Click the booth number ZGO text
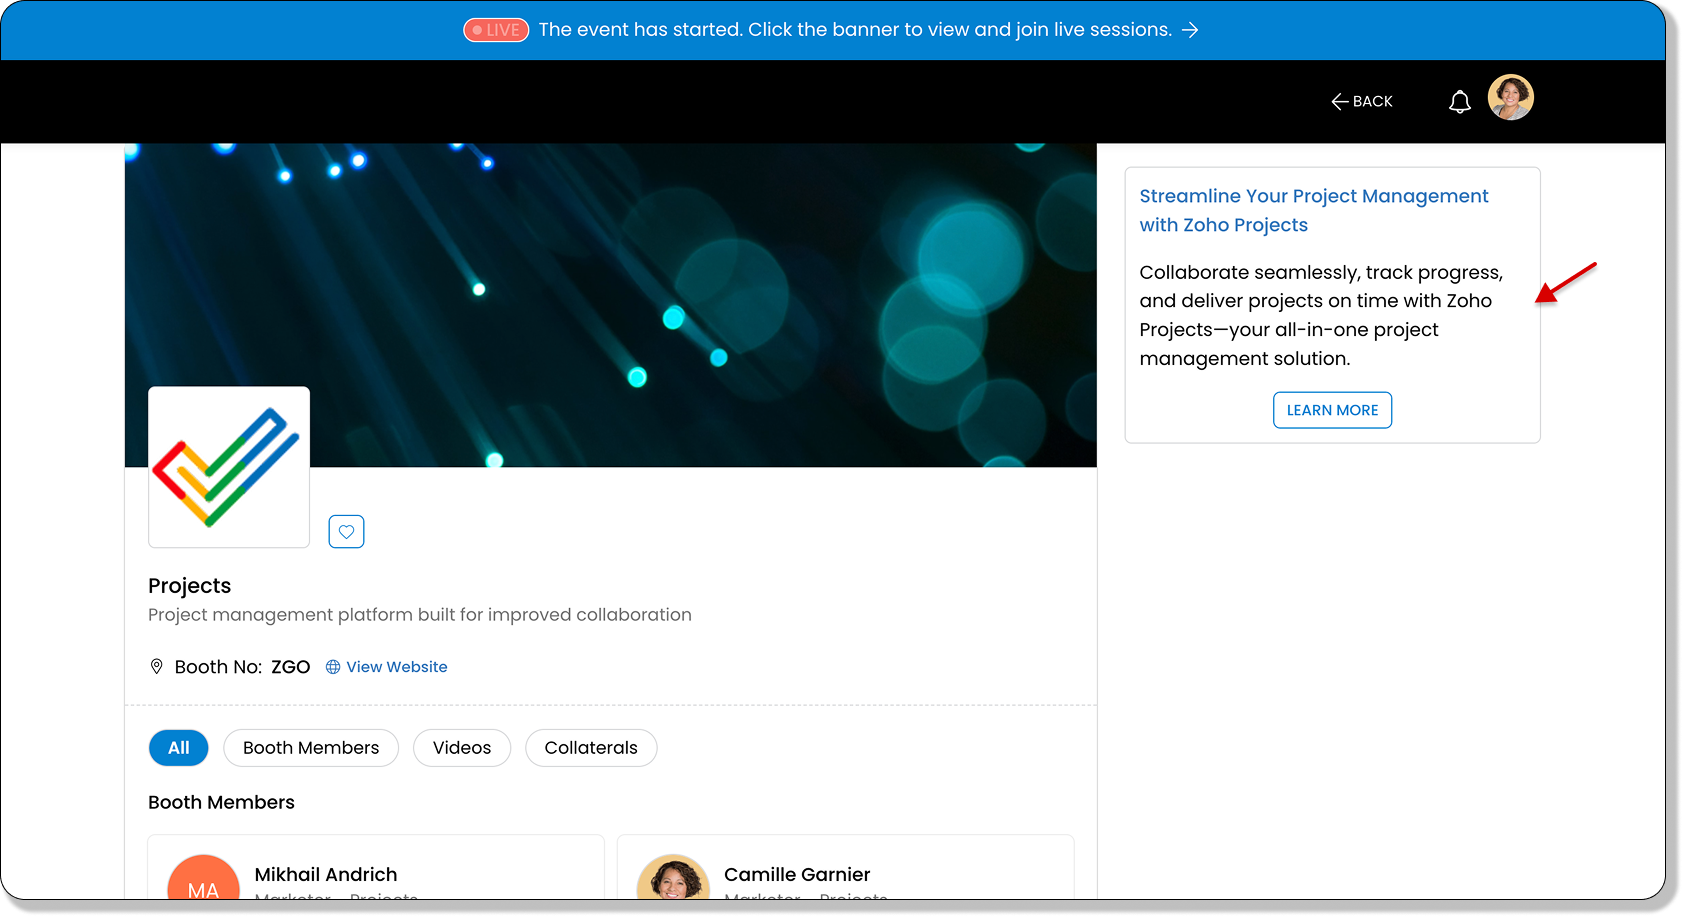This screenshot has height=916, width=1682. [x=291, y=667]
